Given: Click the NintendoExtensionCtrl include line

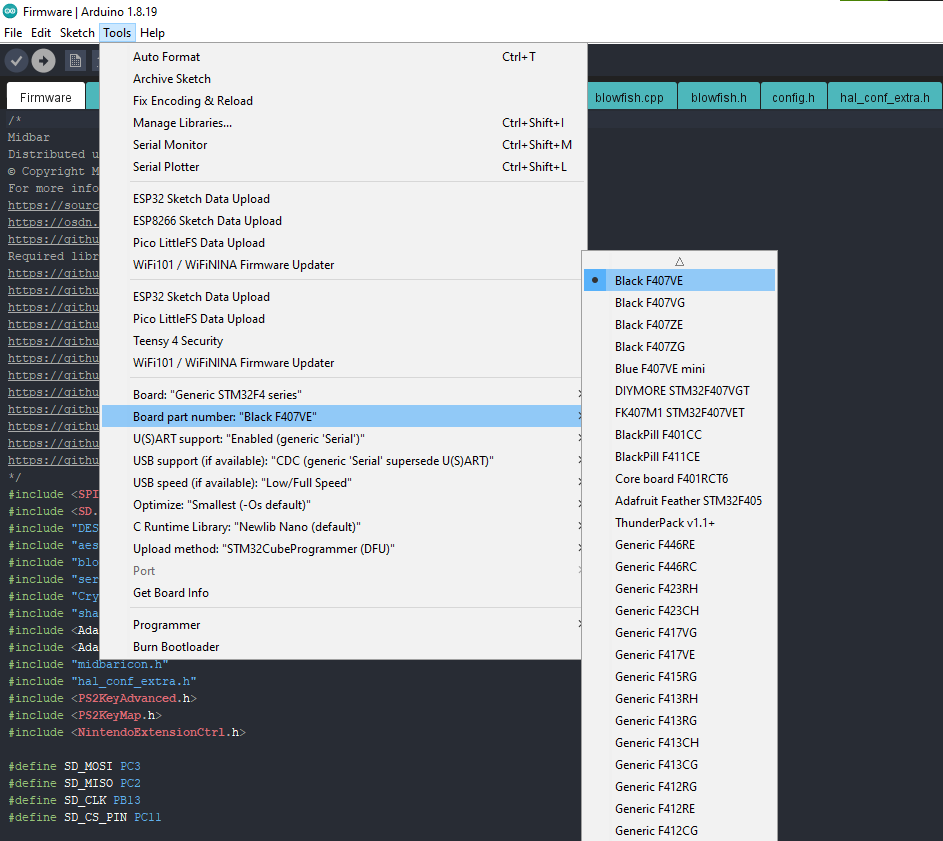Looking at the screenshot, I should (127, 732).
